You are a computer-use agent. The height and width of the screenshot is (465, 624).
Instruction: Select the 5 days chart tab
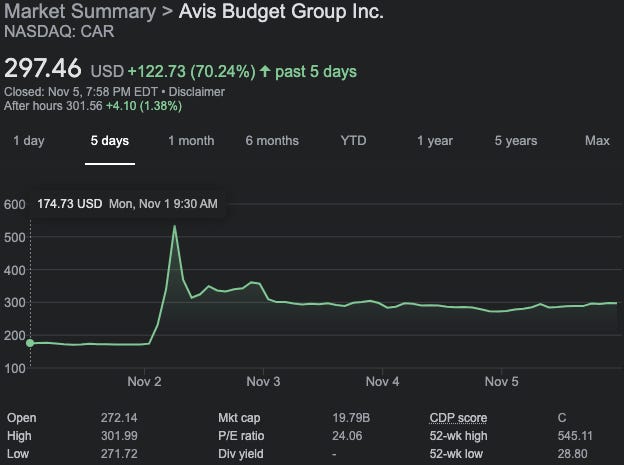[x=109, y=141]
